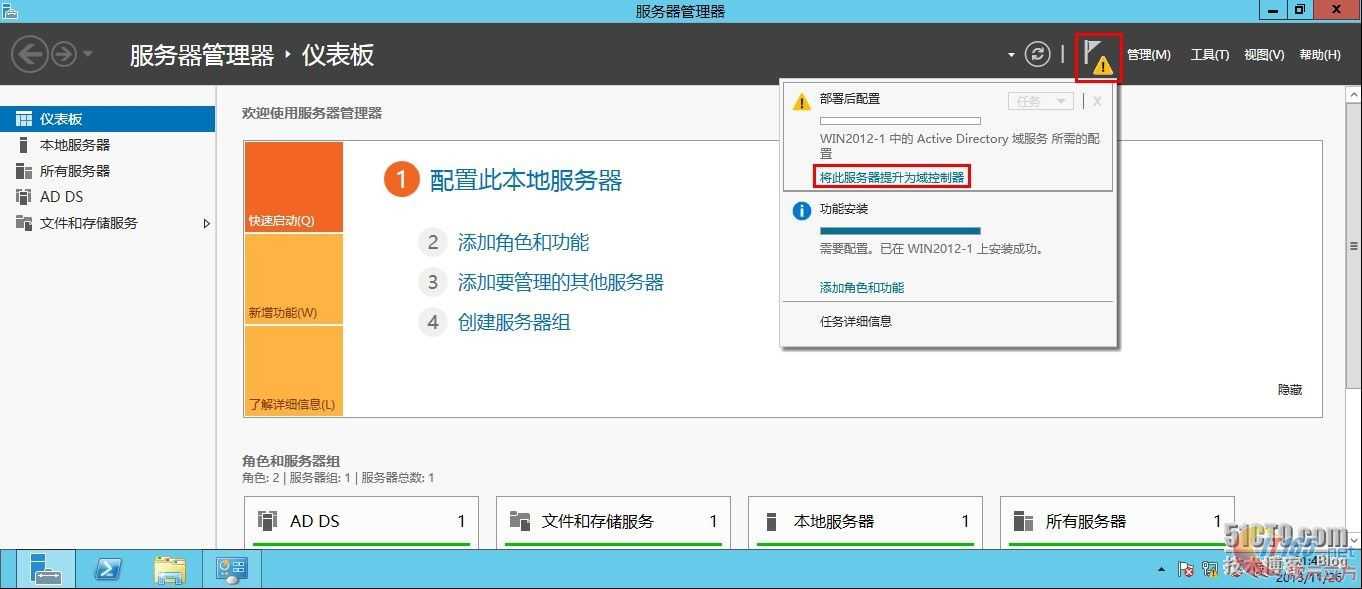The image size is (1362, 589).
Task: Click the tray flag icon with red X
Action: click(1186, 569)
